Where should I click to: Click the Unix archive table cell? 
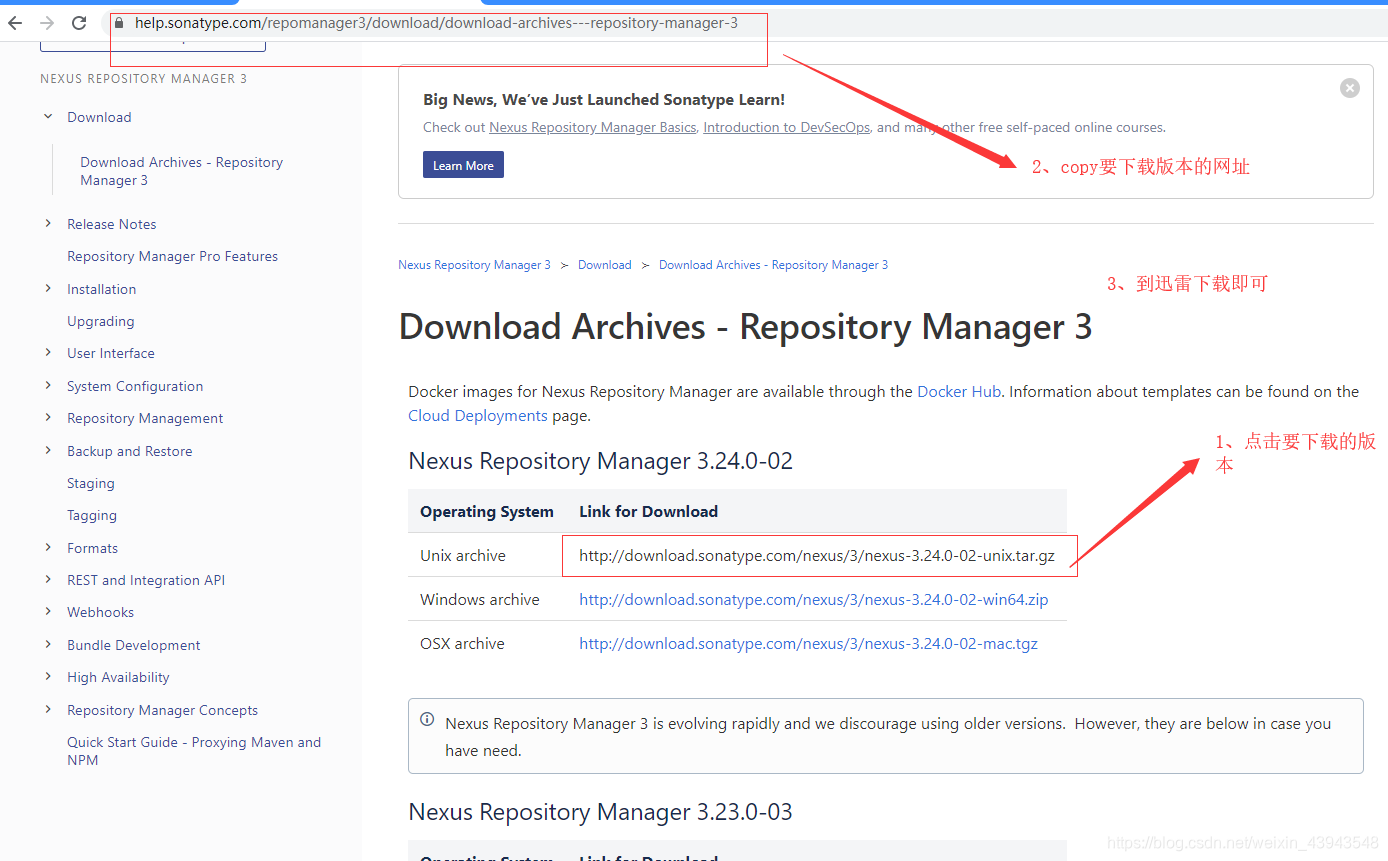point(463,556)
